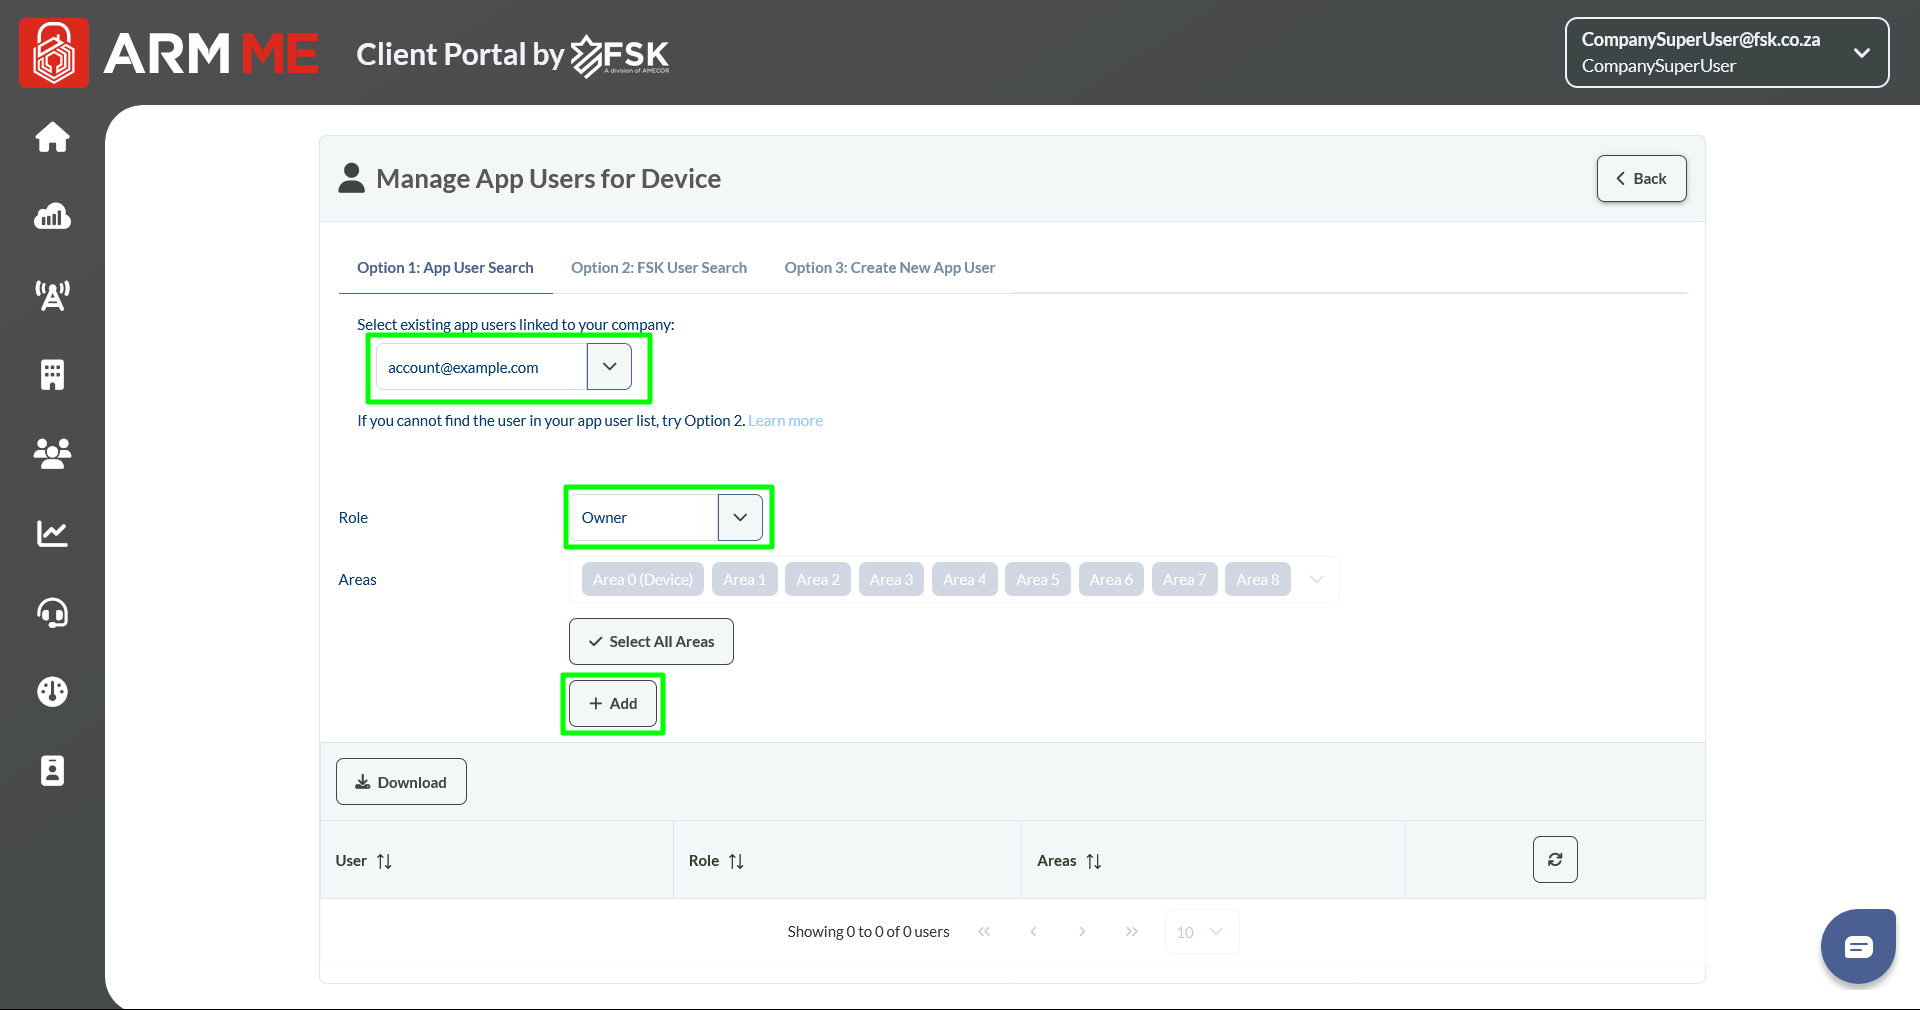Image resolution: width=1920 pixels, height=1010 pixels.
Task: Open the line chart sidebar icon
Action: (x=52, y=533)
